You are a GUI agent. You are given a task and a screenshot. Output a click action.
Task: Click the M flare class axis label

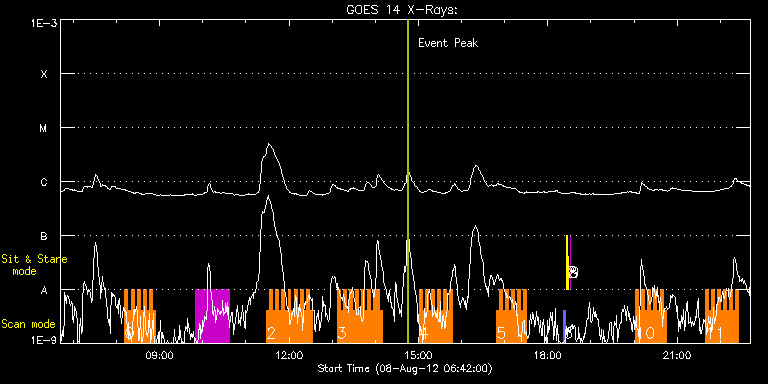tap(44, 128)
